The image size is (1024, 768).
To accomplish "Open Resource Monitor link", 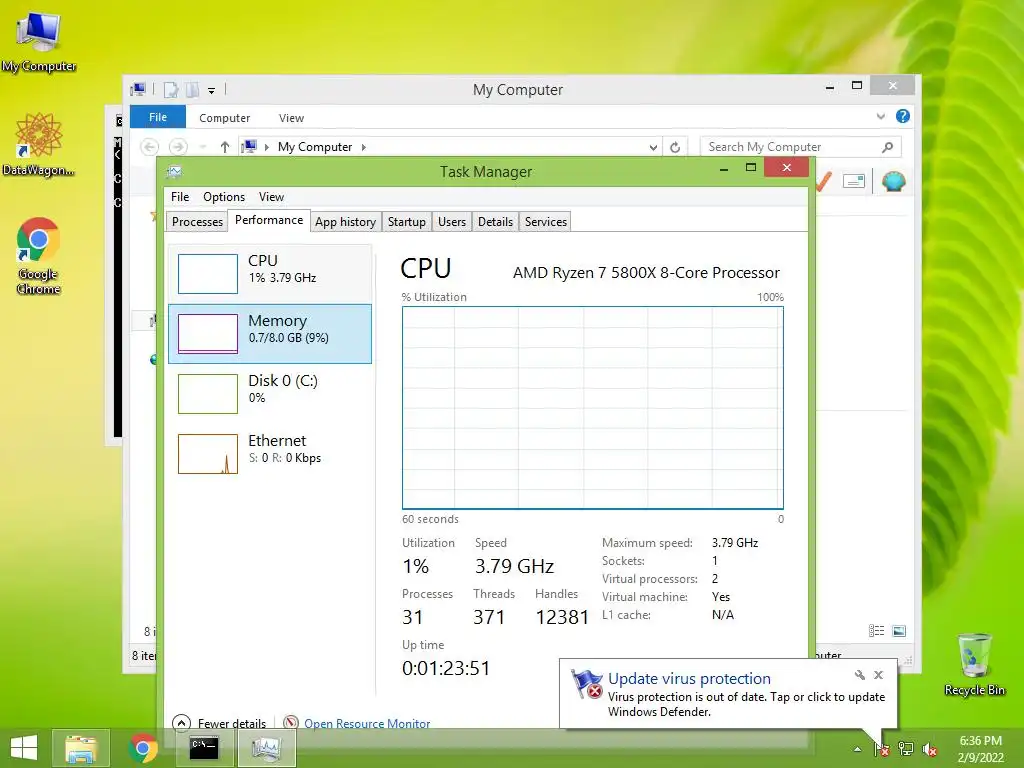I will click(x=366, y=724).
